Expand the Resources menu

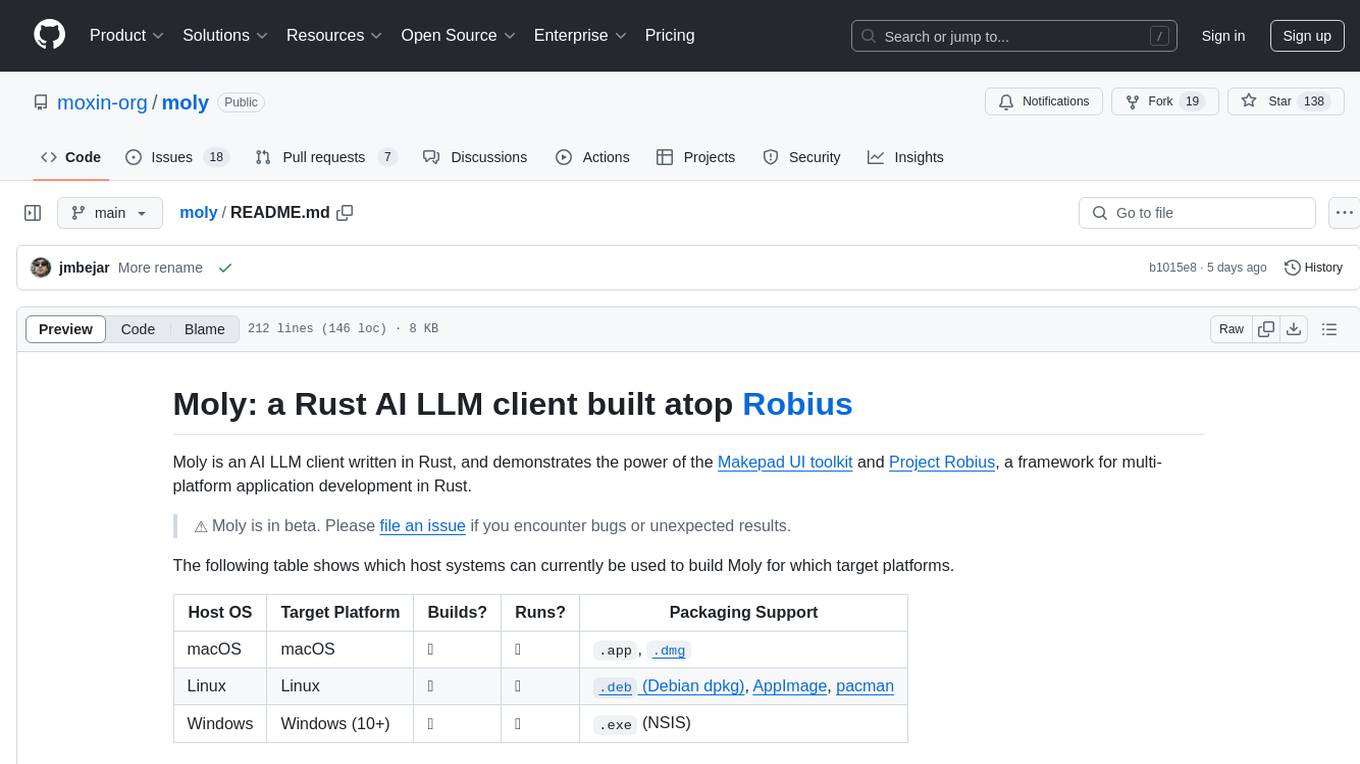pos(334,35)
